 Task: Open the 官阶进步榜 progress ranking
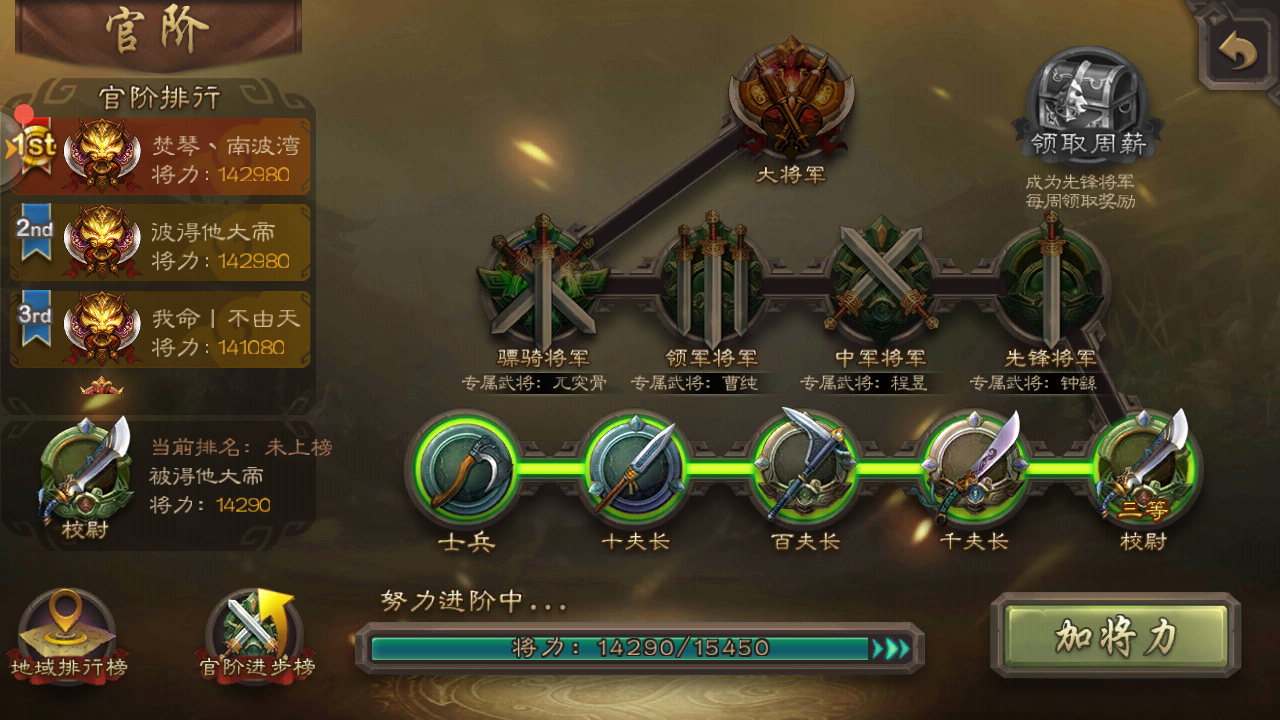(256, 636)
